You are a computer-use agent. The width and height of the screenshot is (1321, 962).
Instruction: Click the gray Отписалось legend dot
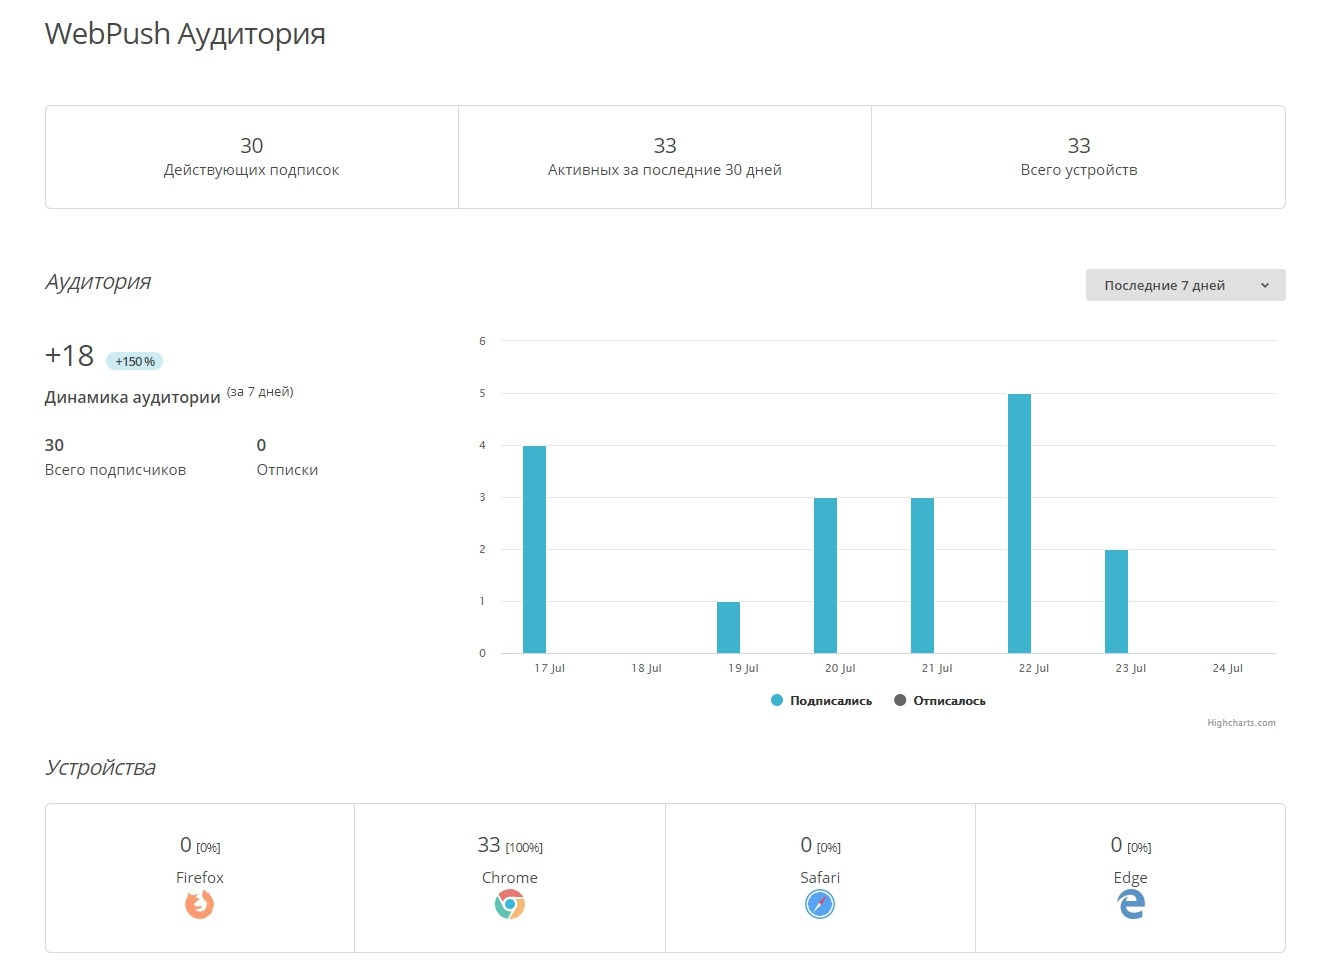pyautogui.click(x=900, y=701)
